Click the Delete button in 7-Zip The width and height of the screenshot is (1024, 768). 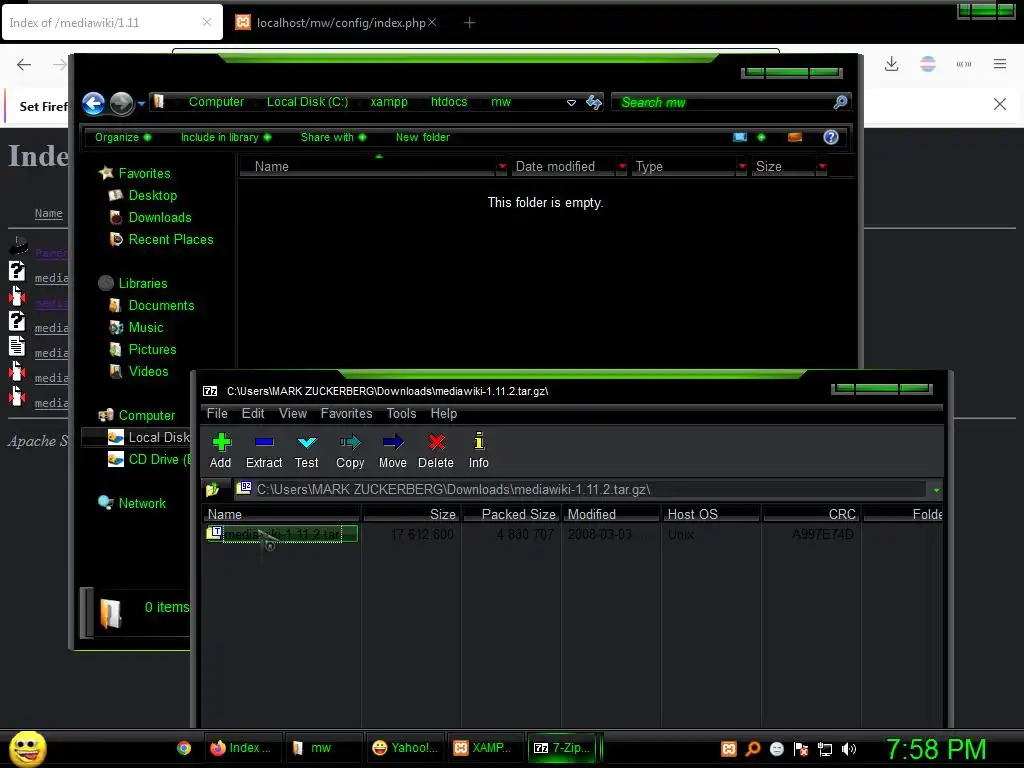pos(436,451)
